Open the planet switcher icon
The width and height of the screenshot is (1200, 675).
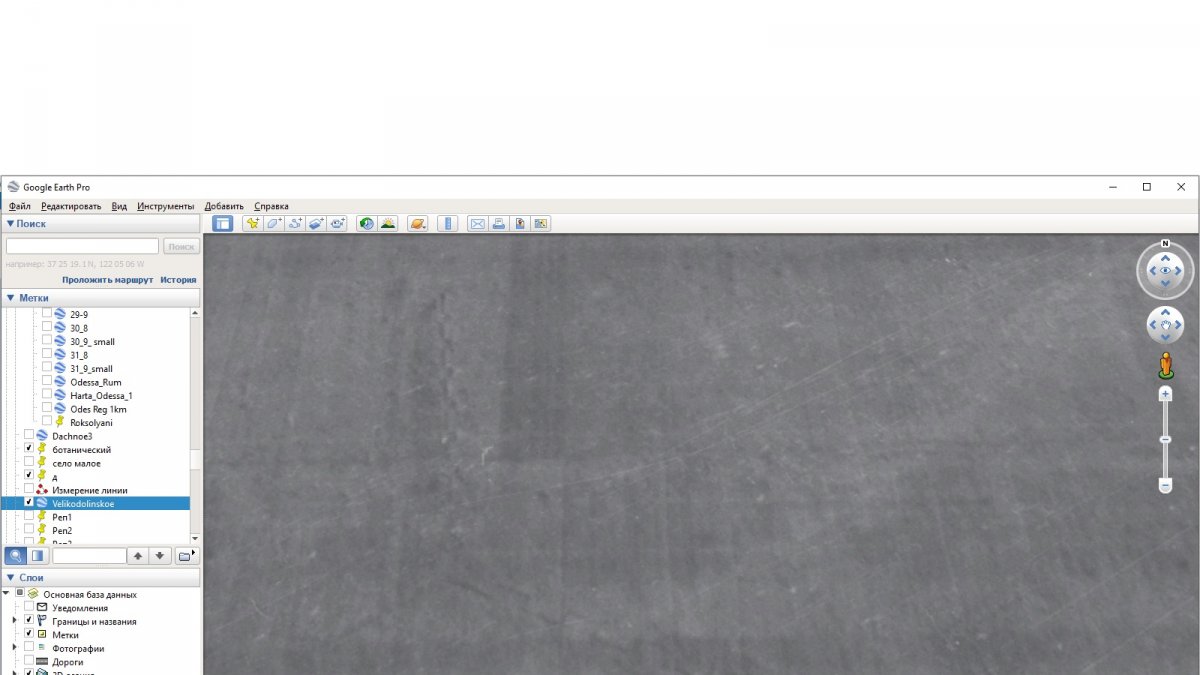[x=417, y=223]
